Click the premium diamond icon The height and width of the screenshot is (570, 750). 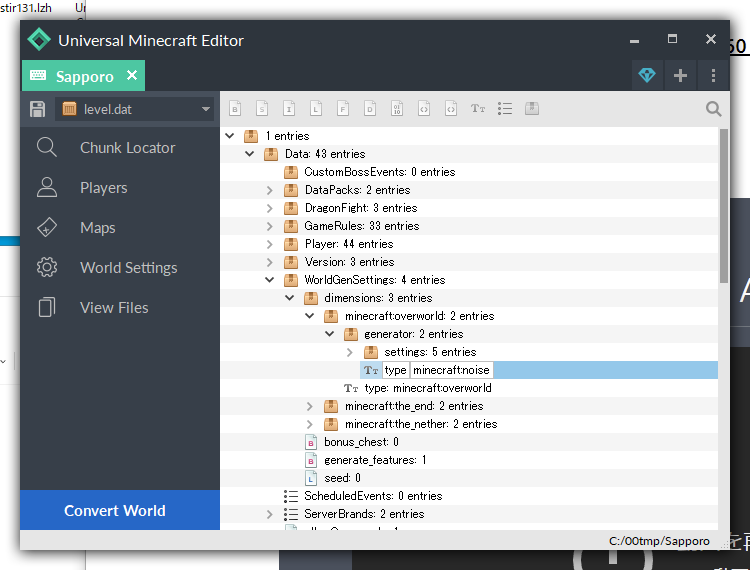pos(647,75)
